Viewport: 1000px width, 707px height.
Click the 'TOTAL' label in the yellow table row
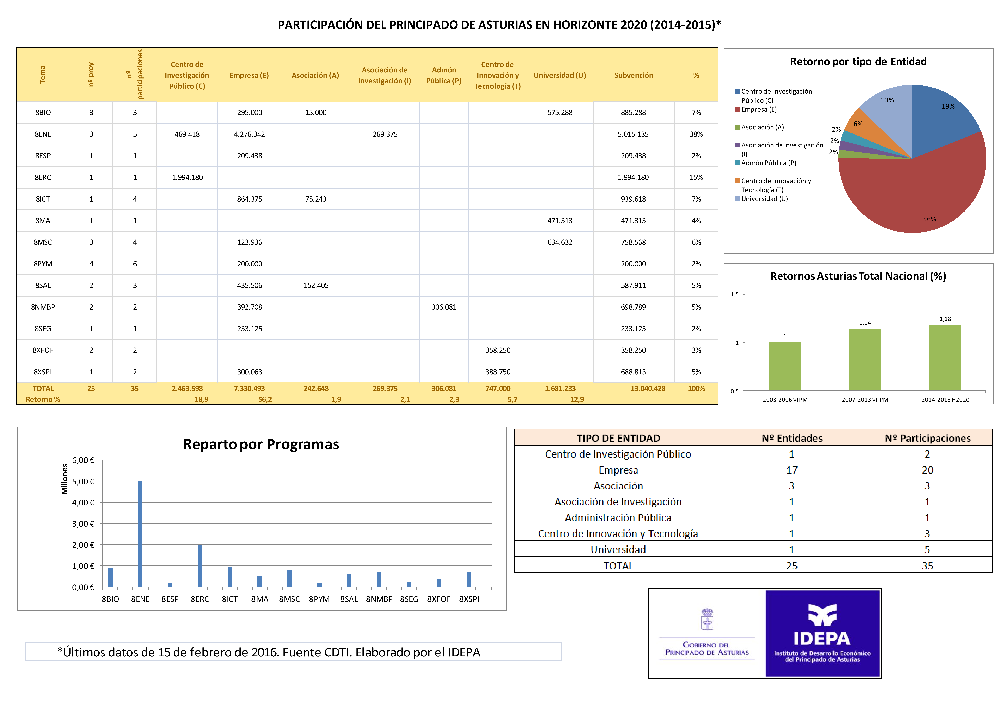43,388
